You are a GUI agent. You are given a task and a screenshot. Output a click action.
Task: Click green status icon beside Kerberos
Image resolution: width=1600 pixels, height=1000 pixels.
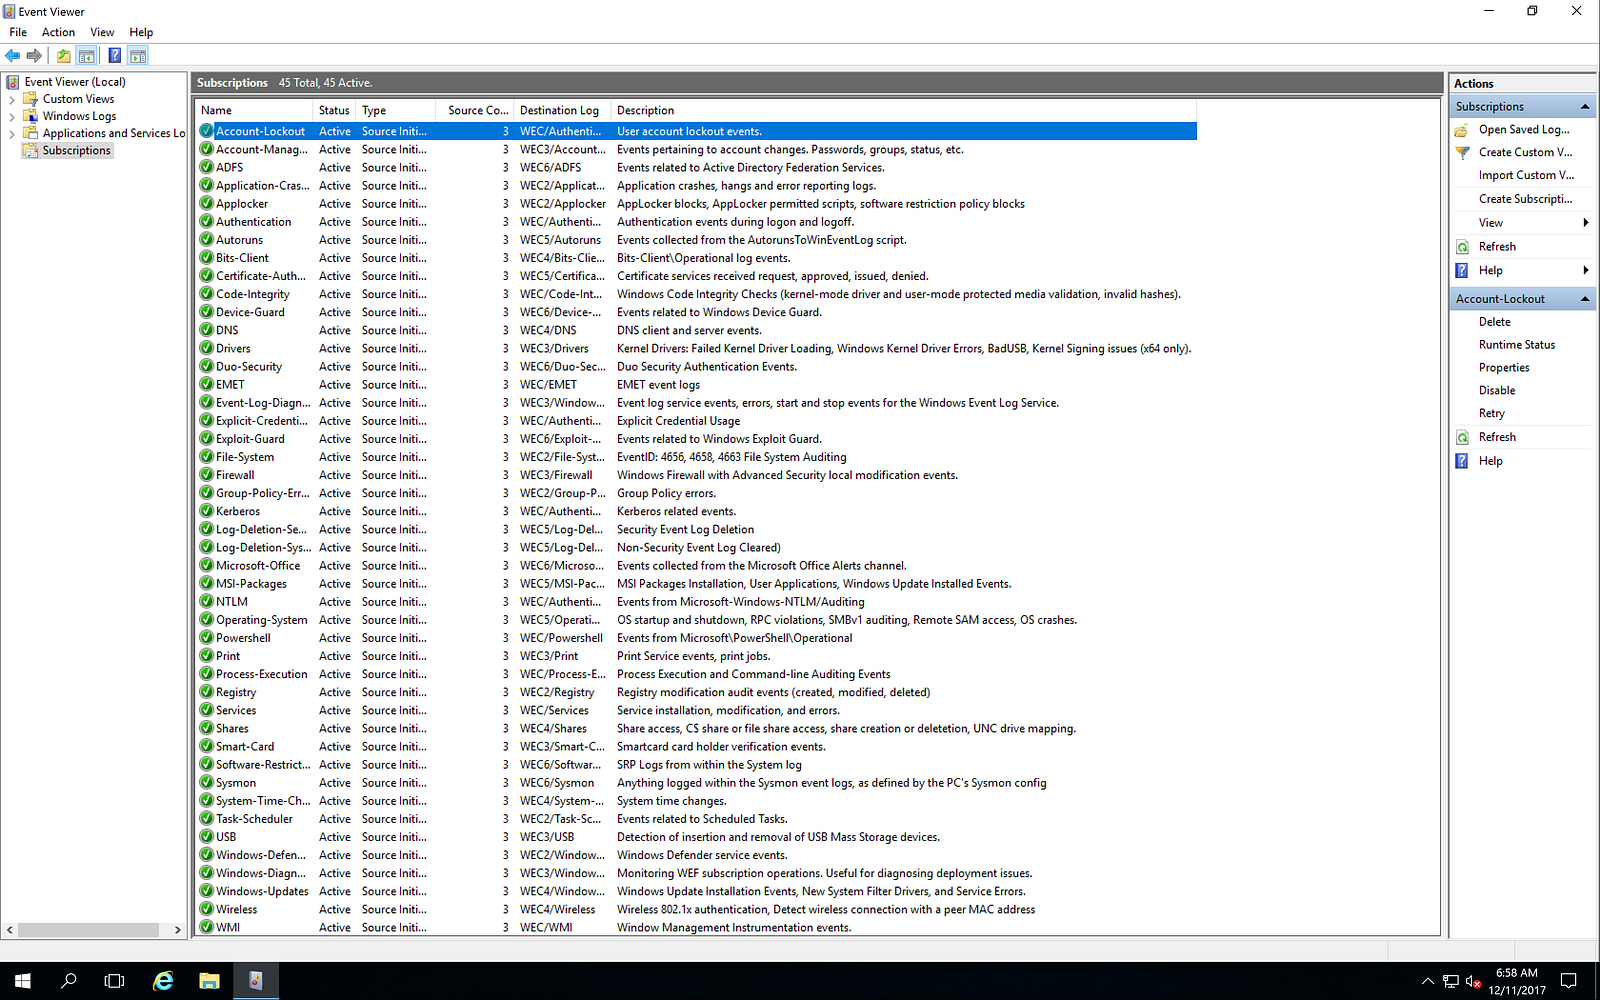pyautogui.click(x=206, y=511)
